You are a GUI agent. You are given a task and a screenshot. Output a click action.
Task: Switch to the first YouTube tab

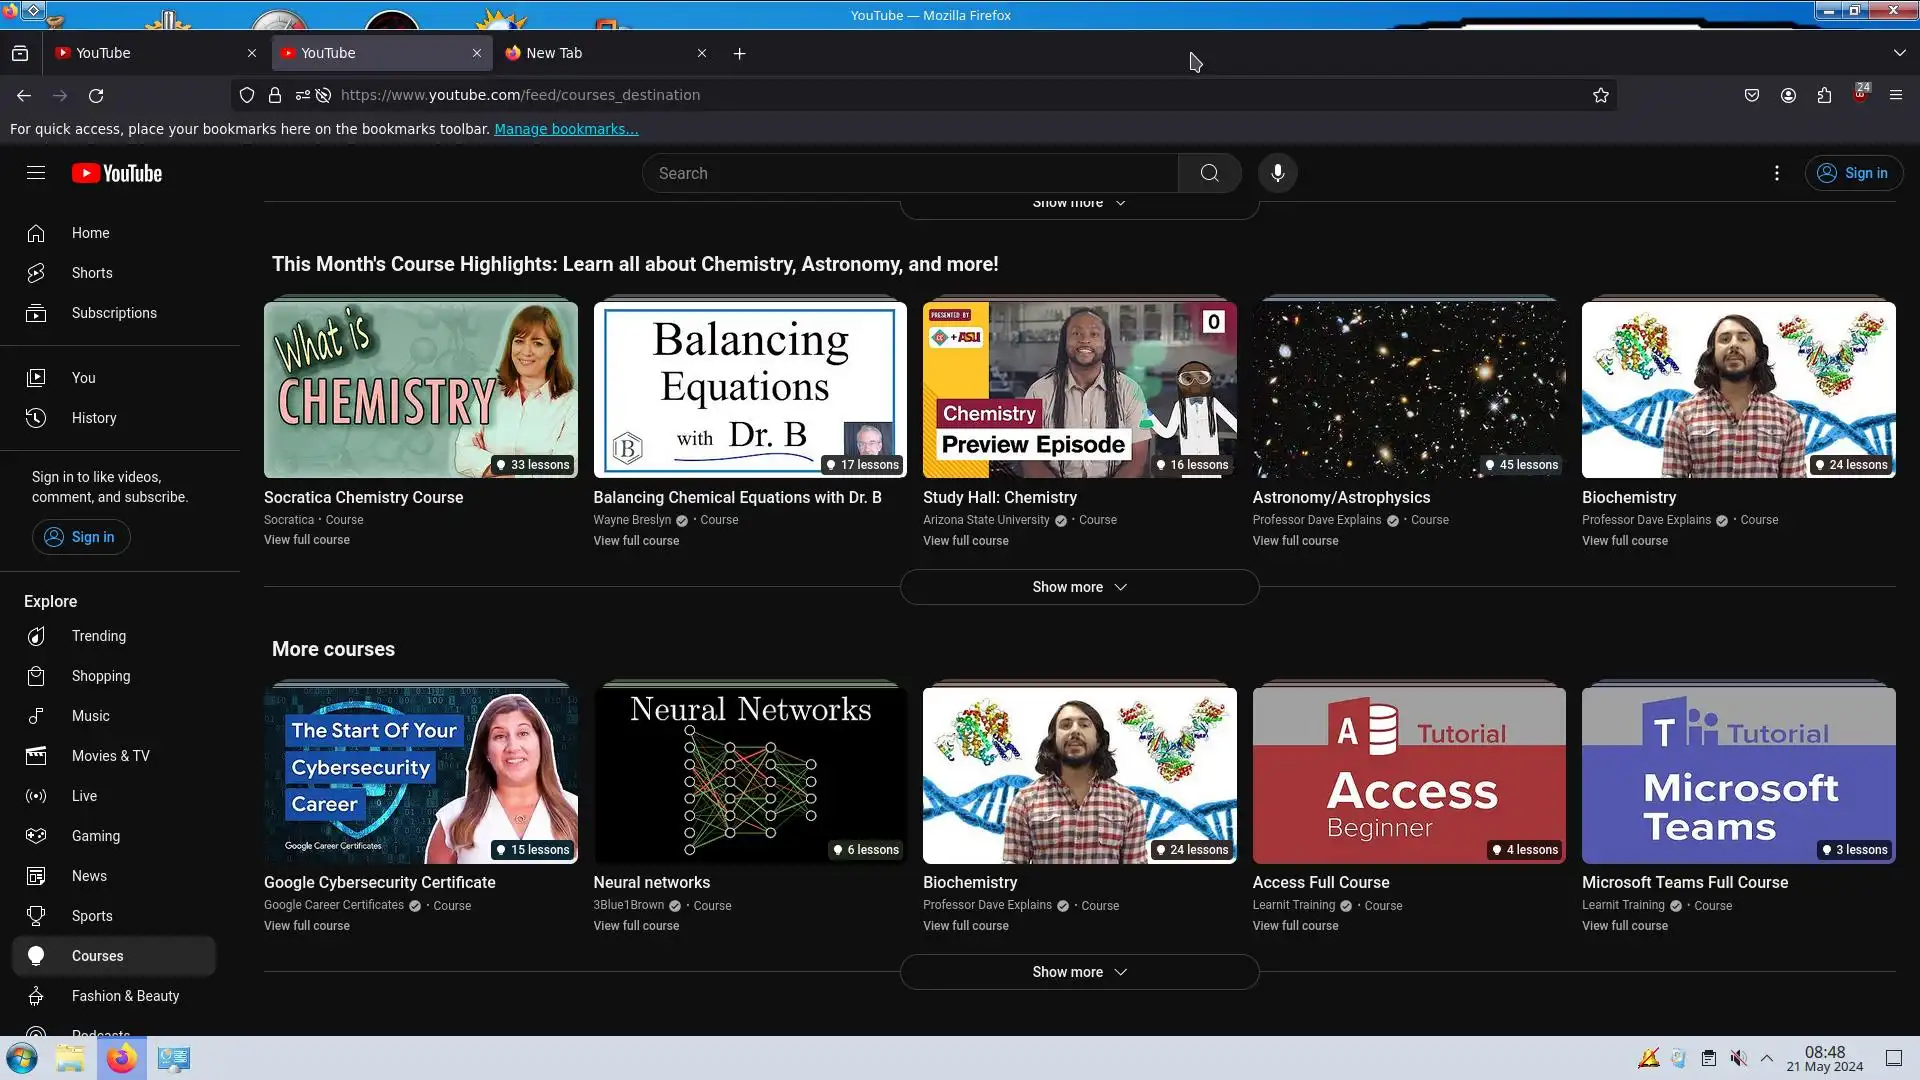[140, 53]
